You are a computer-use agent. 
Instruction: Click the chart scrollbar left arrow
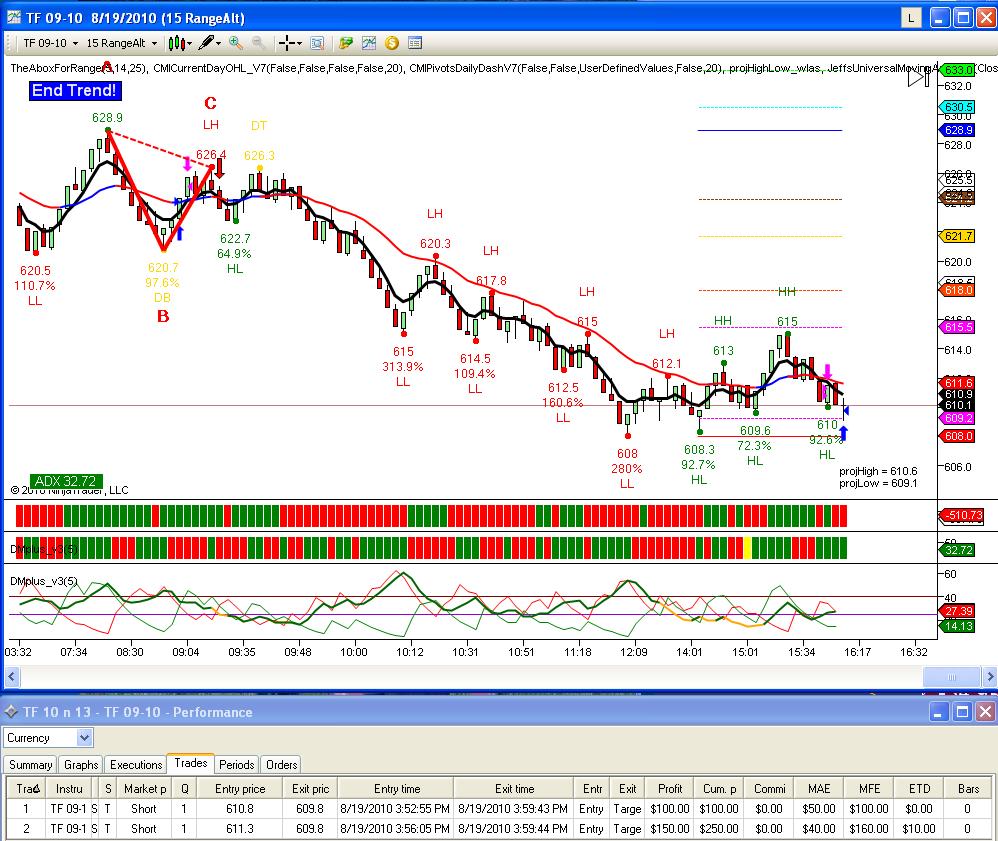11,677
